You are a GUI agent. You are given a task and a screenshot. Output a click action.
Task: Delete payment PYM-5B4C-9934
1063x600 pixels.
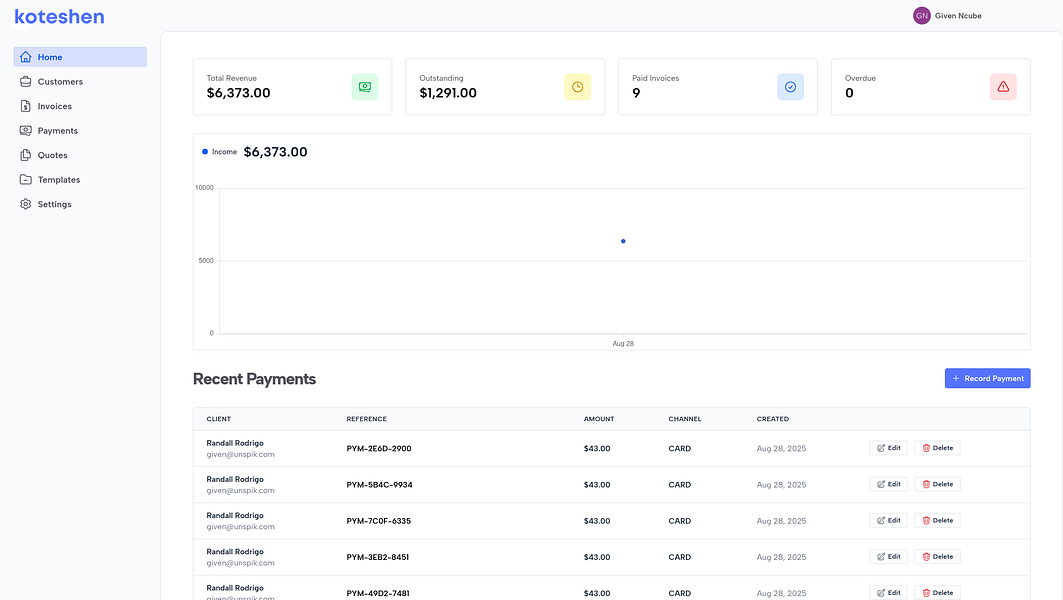click(x=937, y=484)
